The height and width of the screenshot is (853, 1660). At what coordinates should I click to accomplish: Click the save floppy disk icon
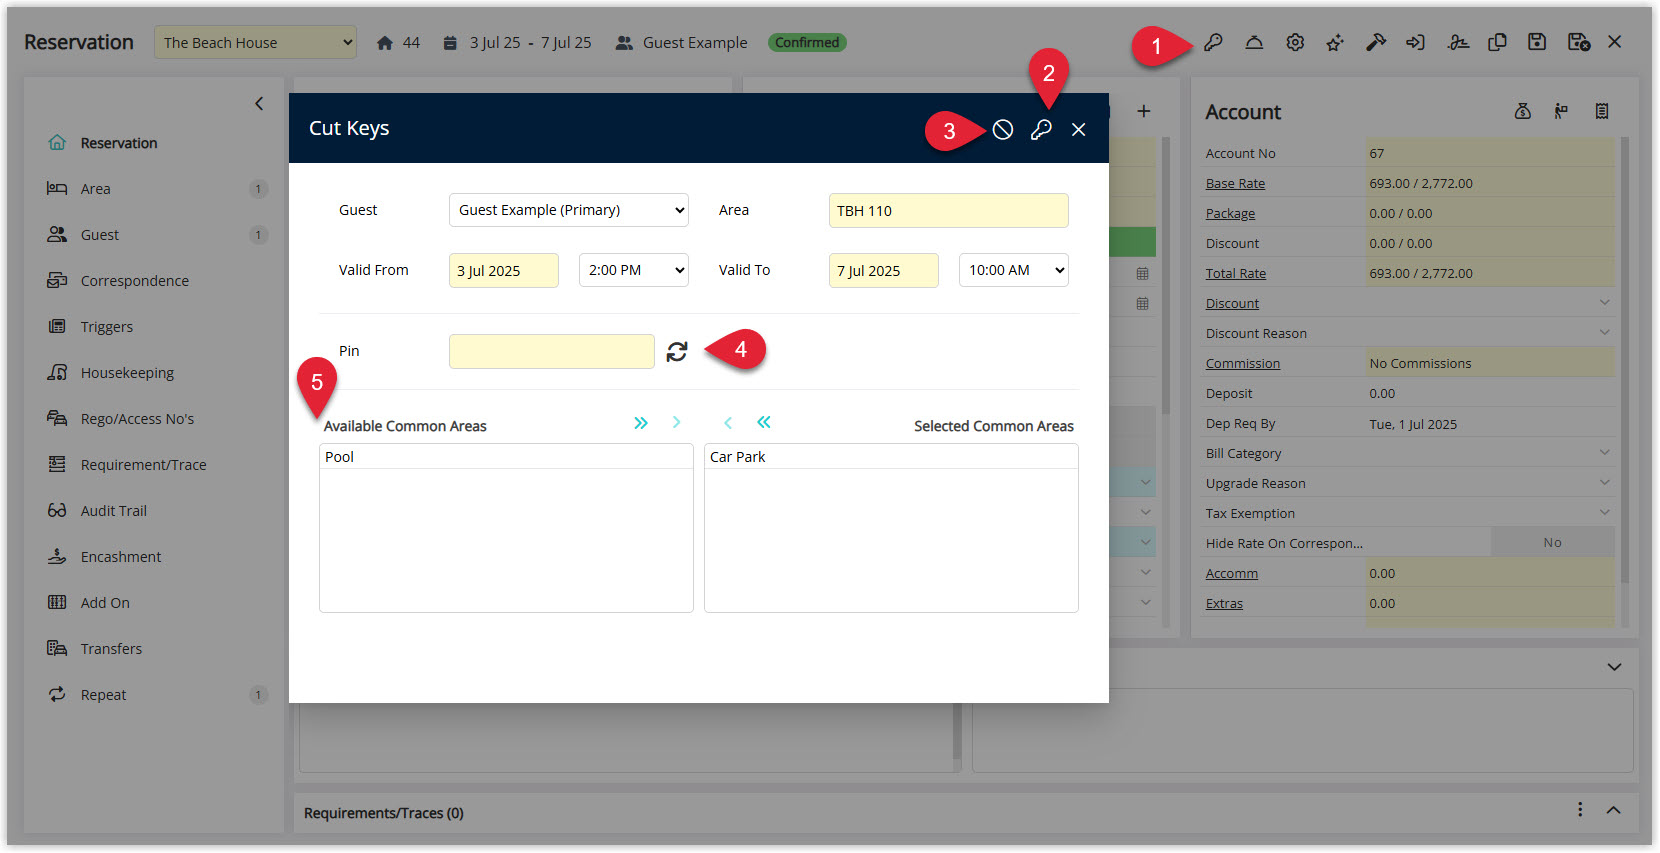(x=1537, y=42)
